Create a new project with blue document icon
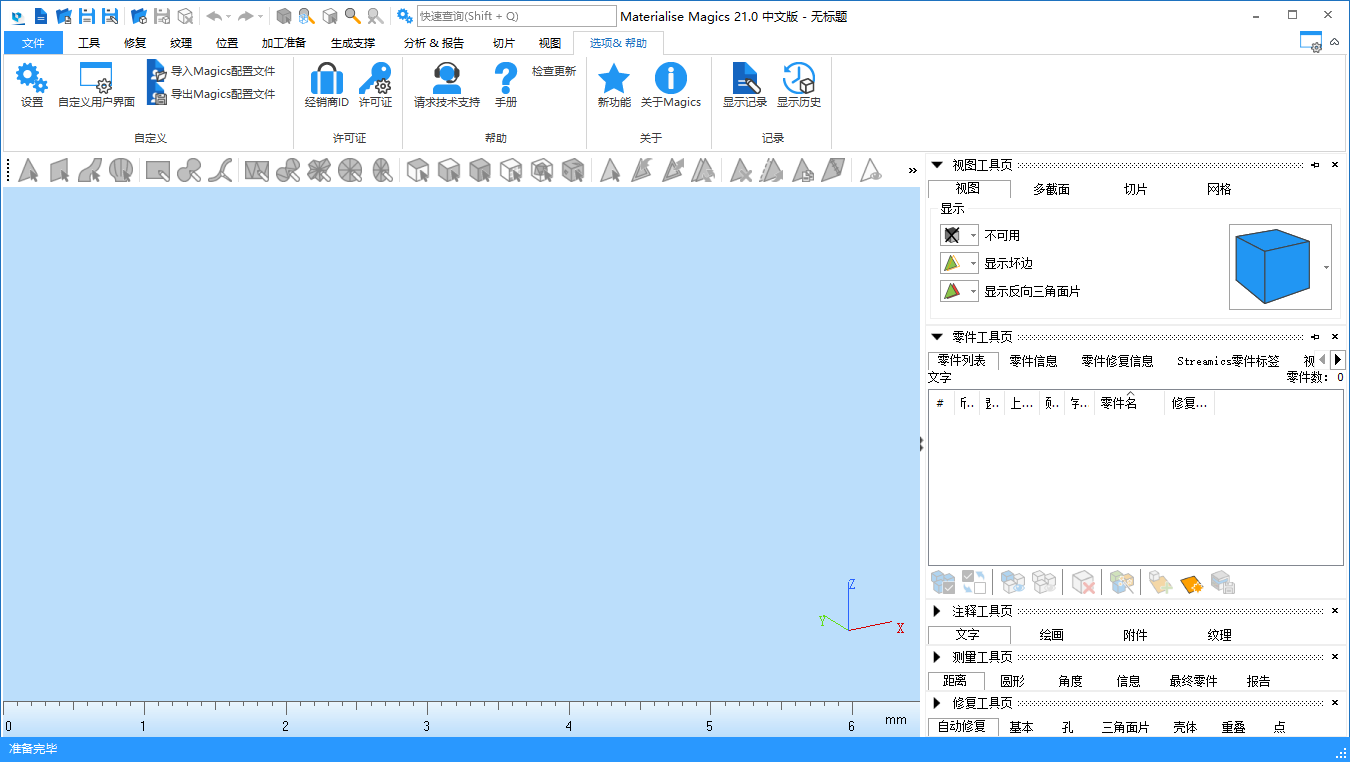Viewport: 1350px width, 762px height. [x=41, y=15]
